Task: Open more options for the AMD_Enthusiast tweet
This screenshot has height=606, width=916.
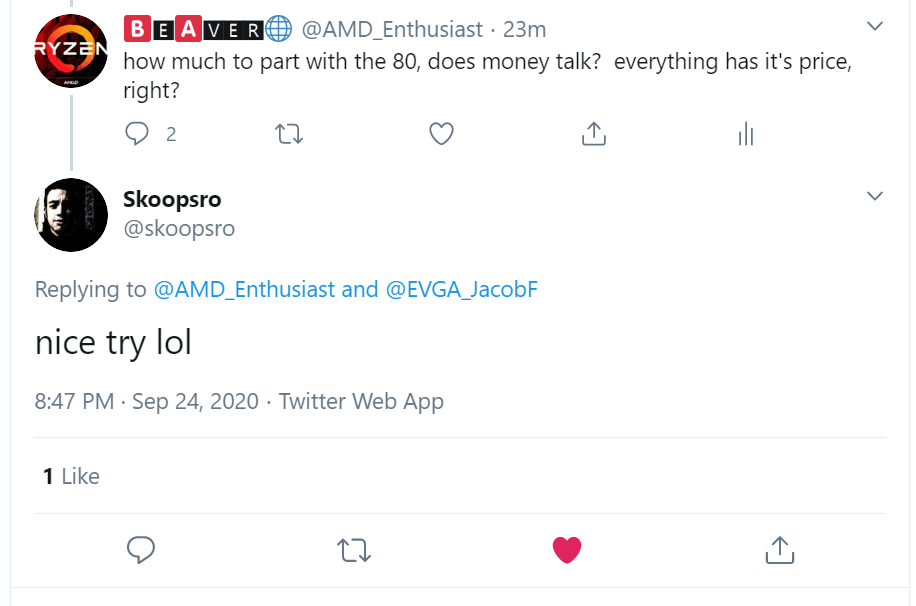Action: [875, 26]
